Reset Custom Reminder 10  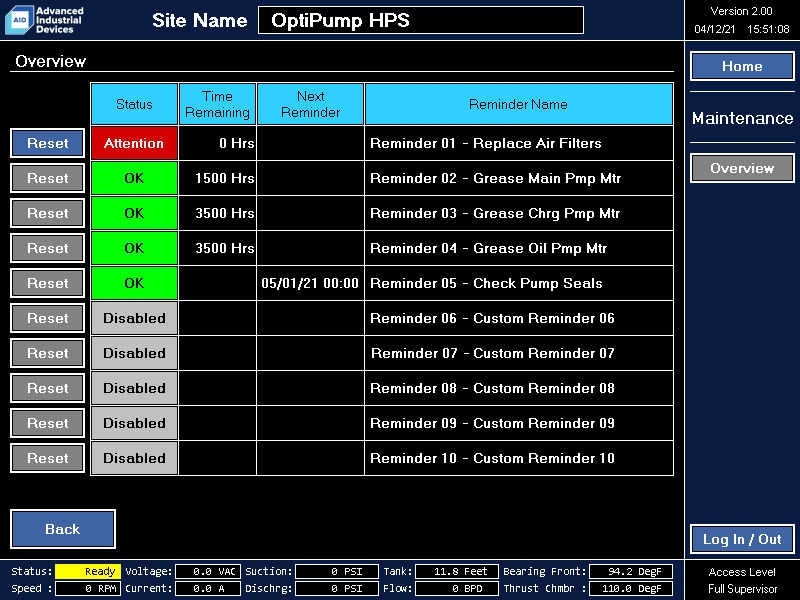pos(47,458)
